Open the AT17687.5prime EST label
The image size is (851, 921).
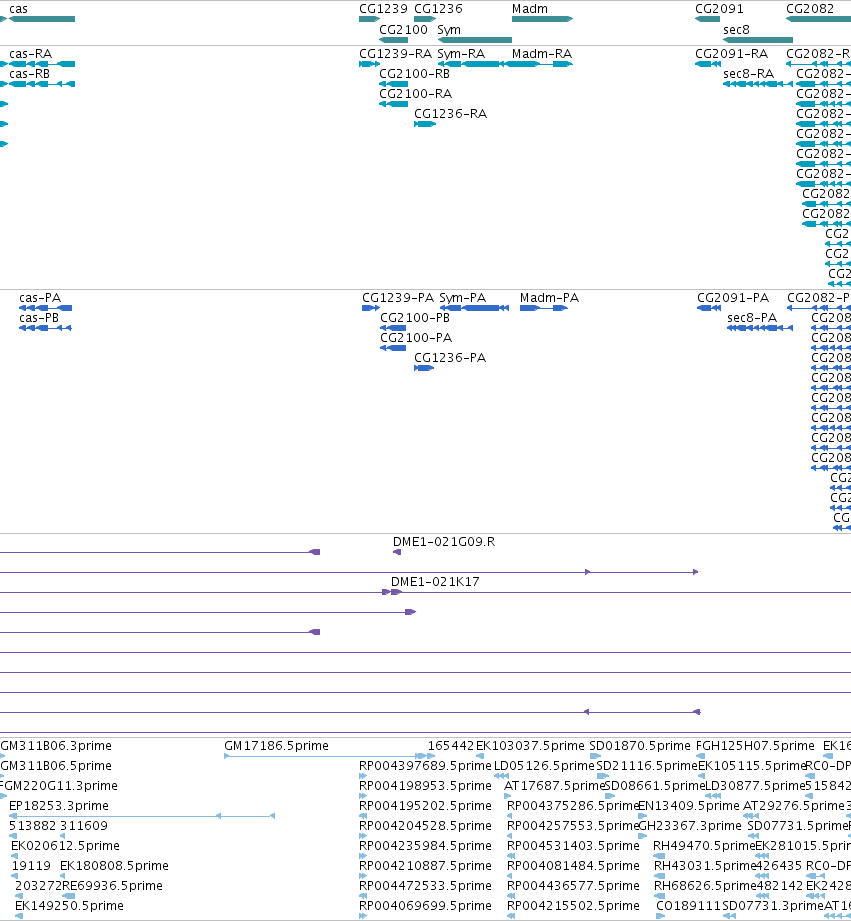pyautogui.click(x=554, y=786)
